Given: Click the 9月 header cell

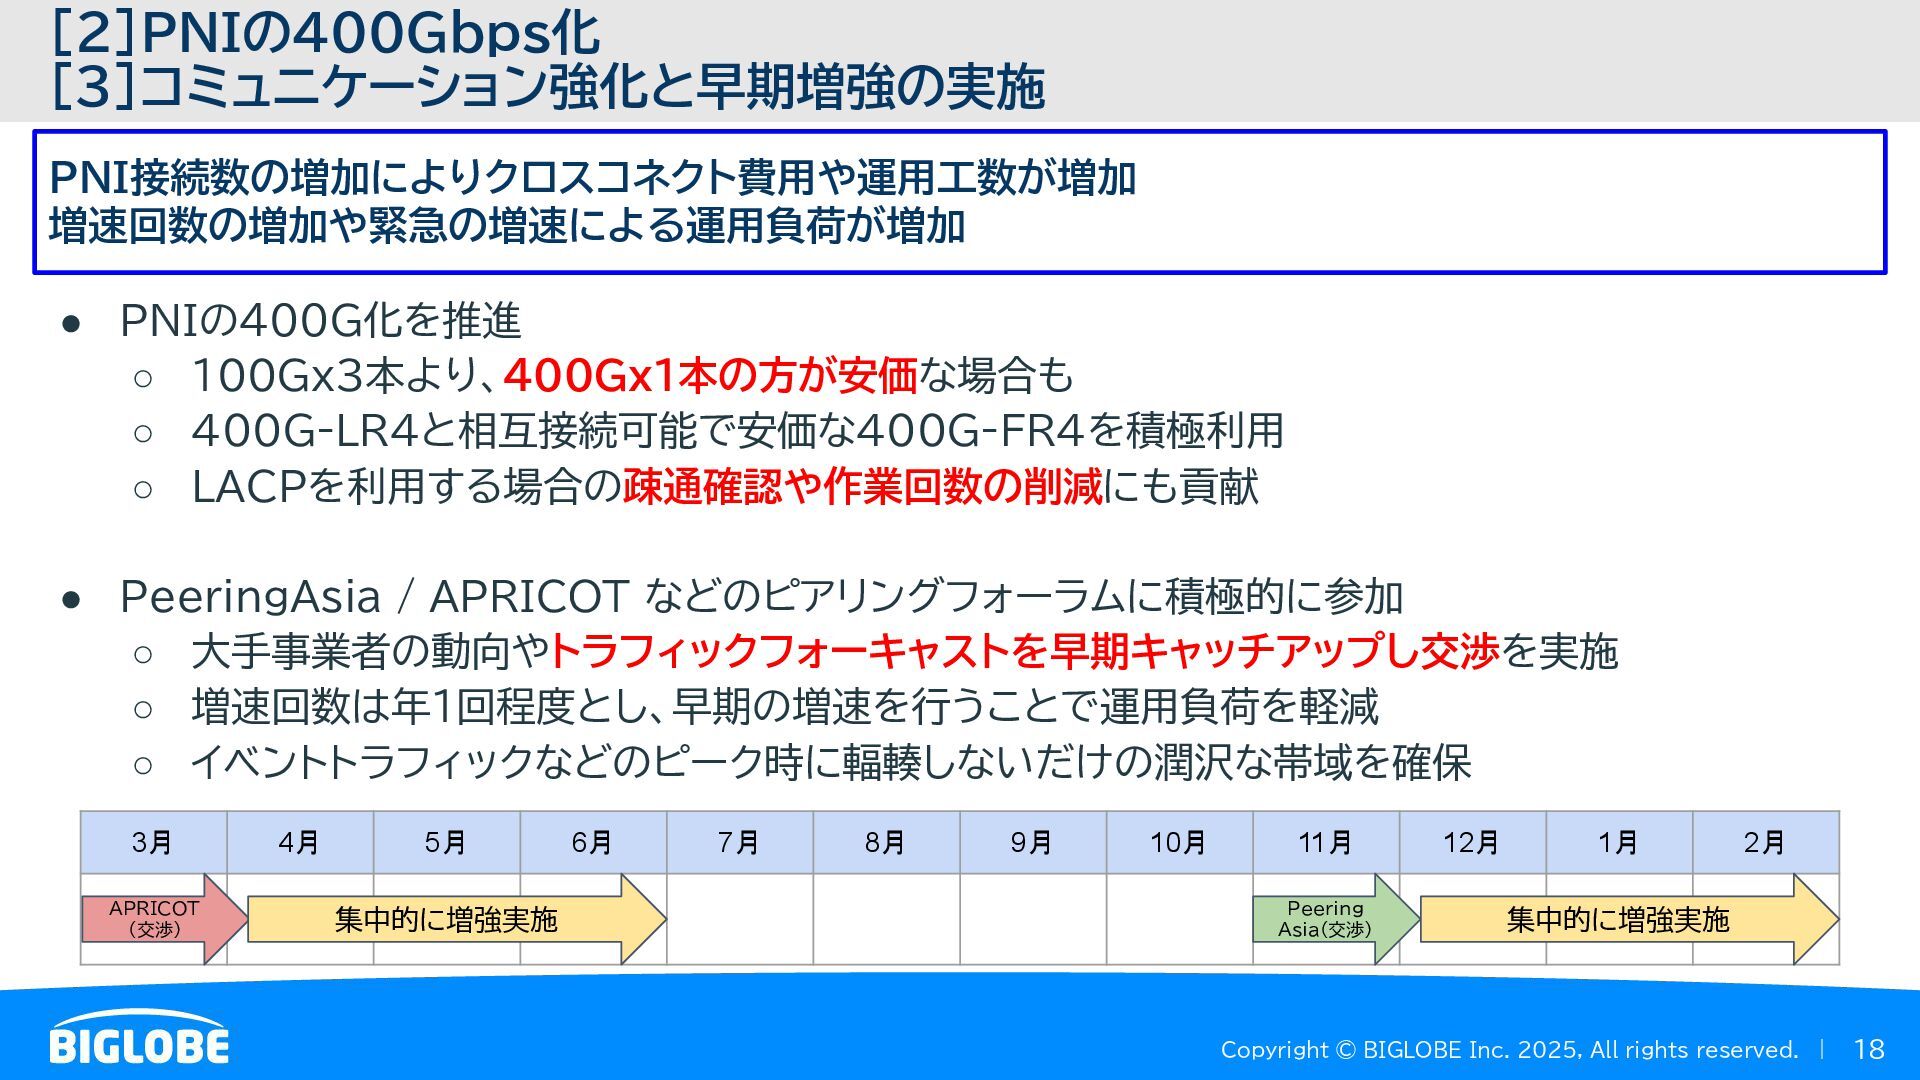Looking at the screenshot, I should [1033, 843].
